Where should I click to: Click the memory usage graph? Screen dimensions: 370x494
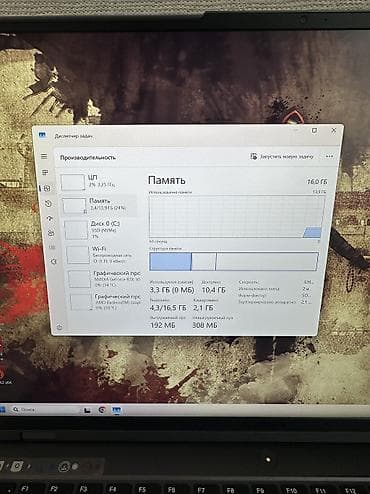pos(236,216)
